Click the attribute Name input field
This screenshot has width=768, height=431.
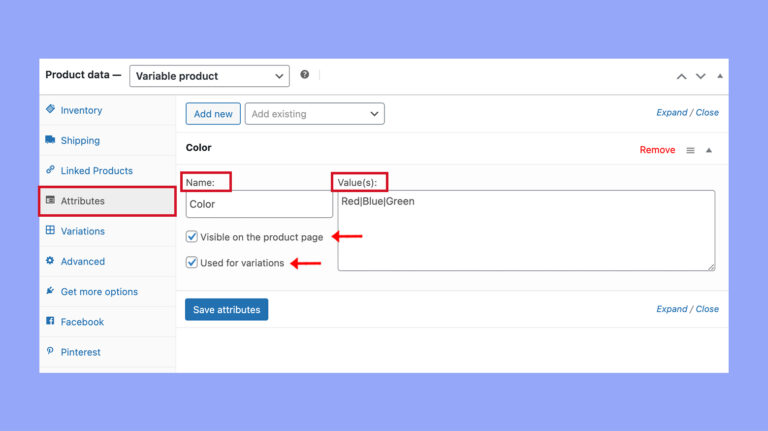259,204
